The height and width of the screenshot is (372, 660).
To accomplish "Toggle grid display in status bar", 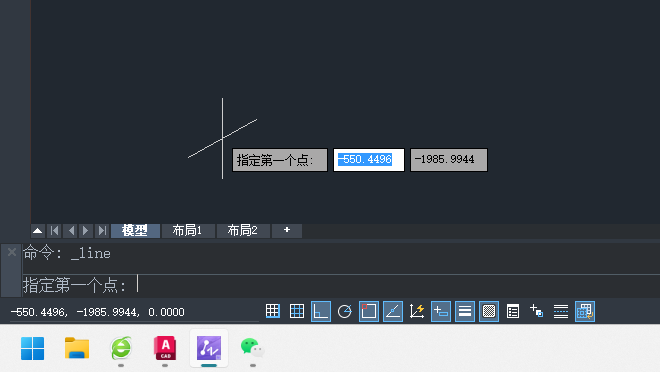I will [297, 311].
